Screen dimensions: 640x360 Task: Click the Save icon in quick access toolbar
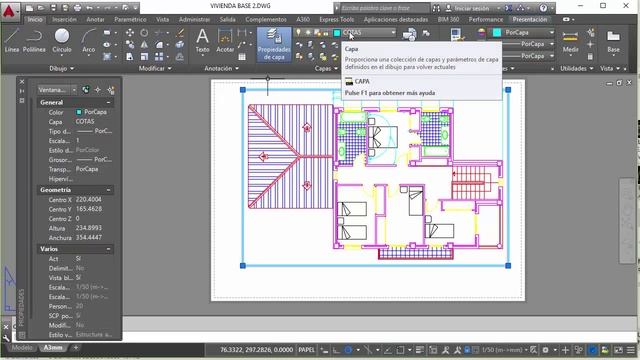click(53, 8)
